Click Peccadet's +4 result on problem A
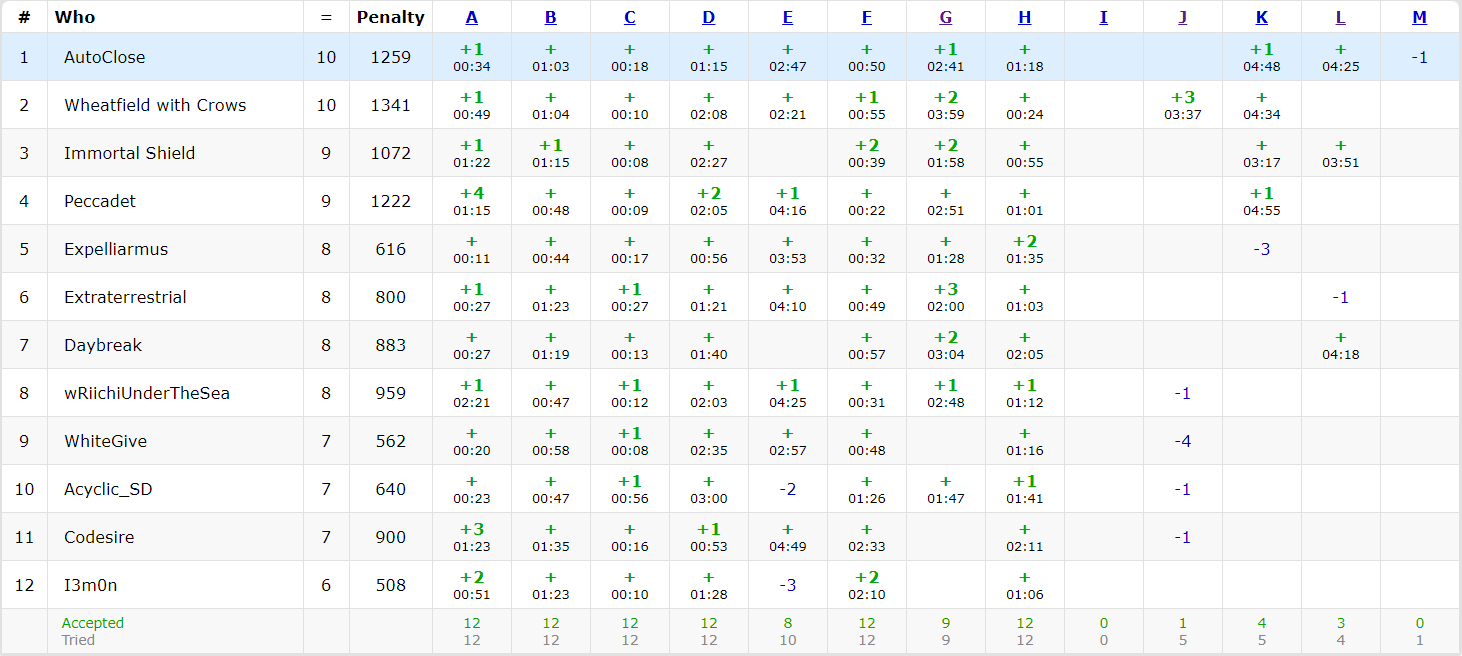The width and height of the screenshot is (1462, 656). click(x=471, y=194)
